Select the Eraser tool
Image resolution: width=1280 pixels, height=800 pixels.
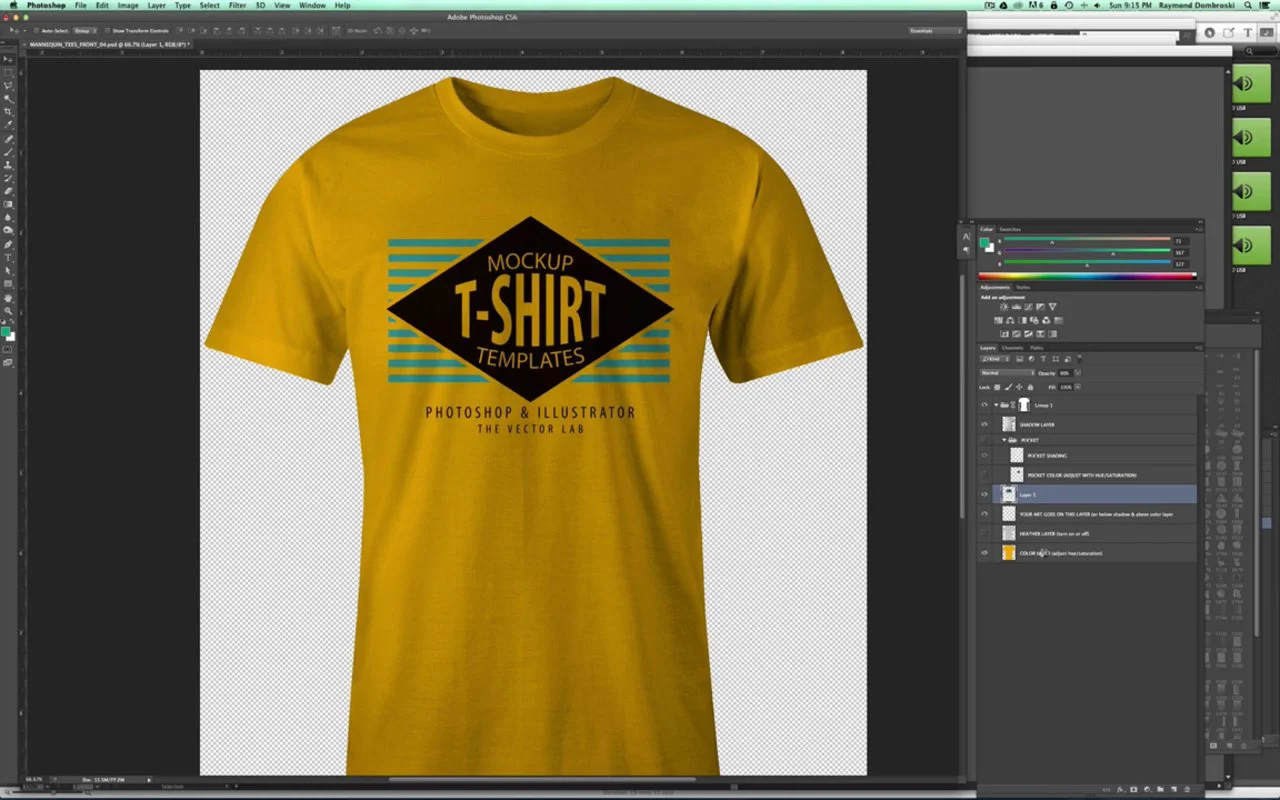(x=8, y=191)
